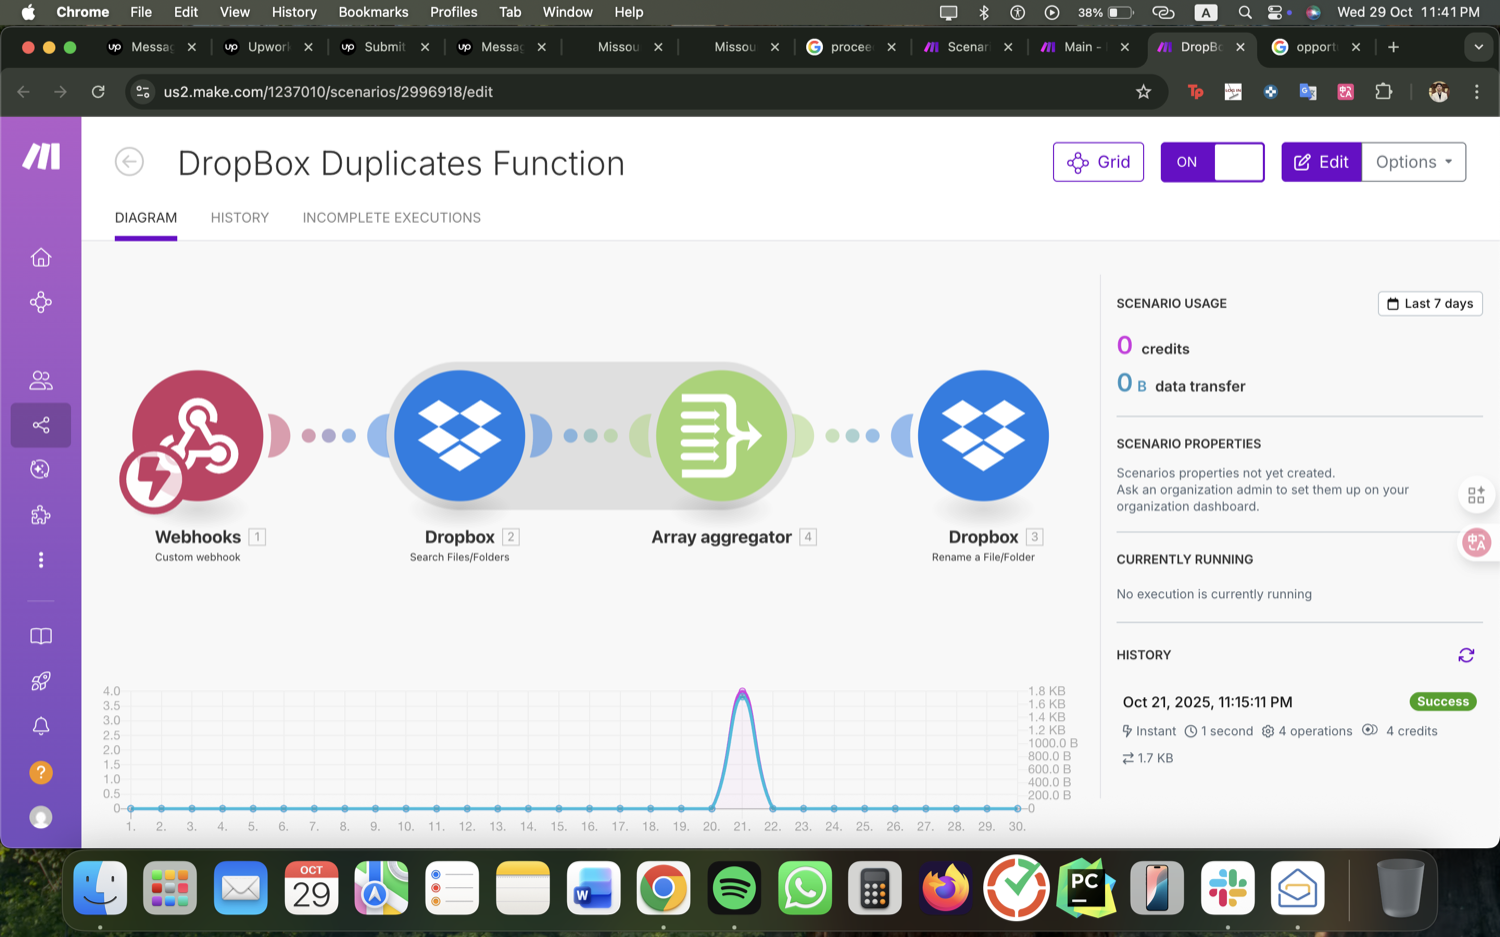Image resolution: width=1500 pixels, height=937 pixels.
Task: Open Slack from the Dock
Action: click(1227, 888)
